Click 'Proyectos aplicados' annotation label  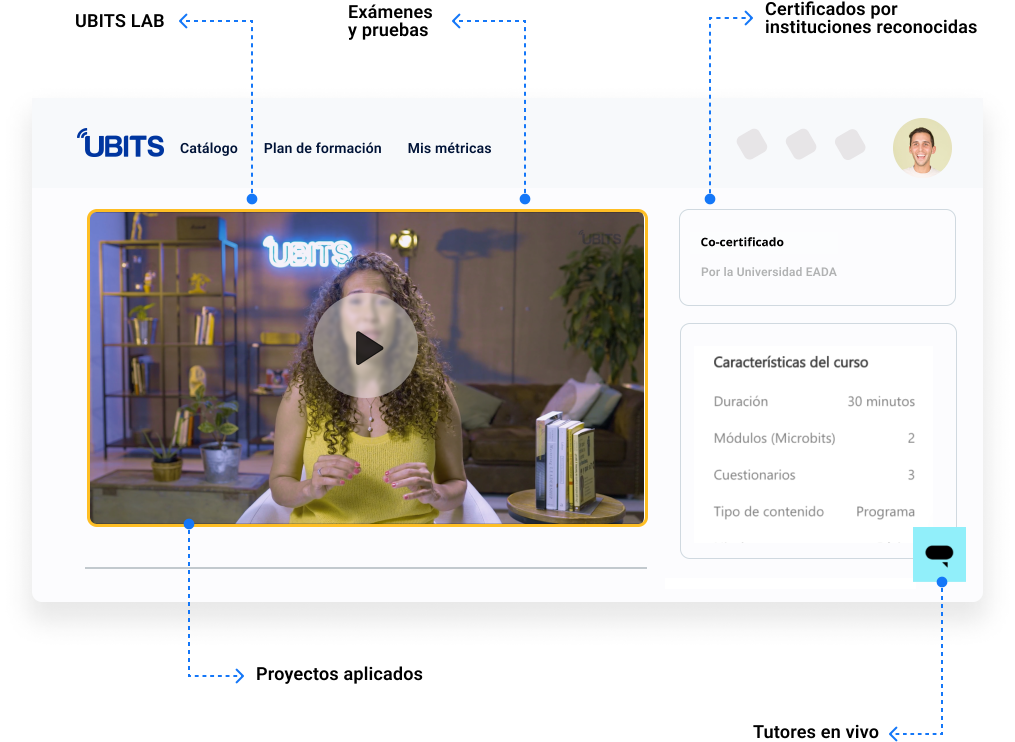coord(339,674)
